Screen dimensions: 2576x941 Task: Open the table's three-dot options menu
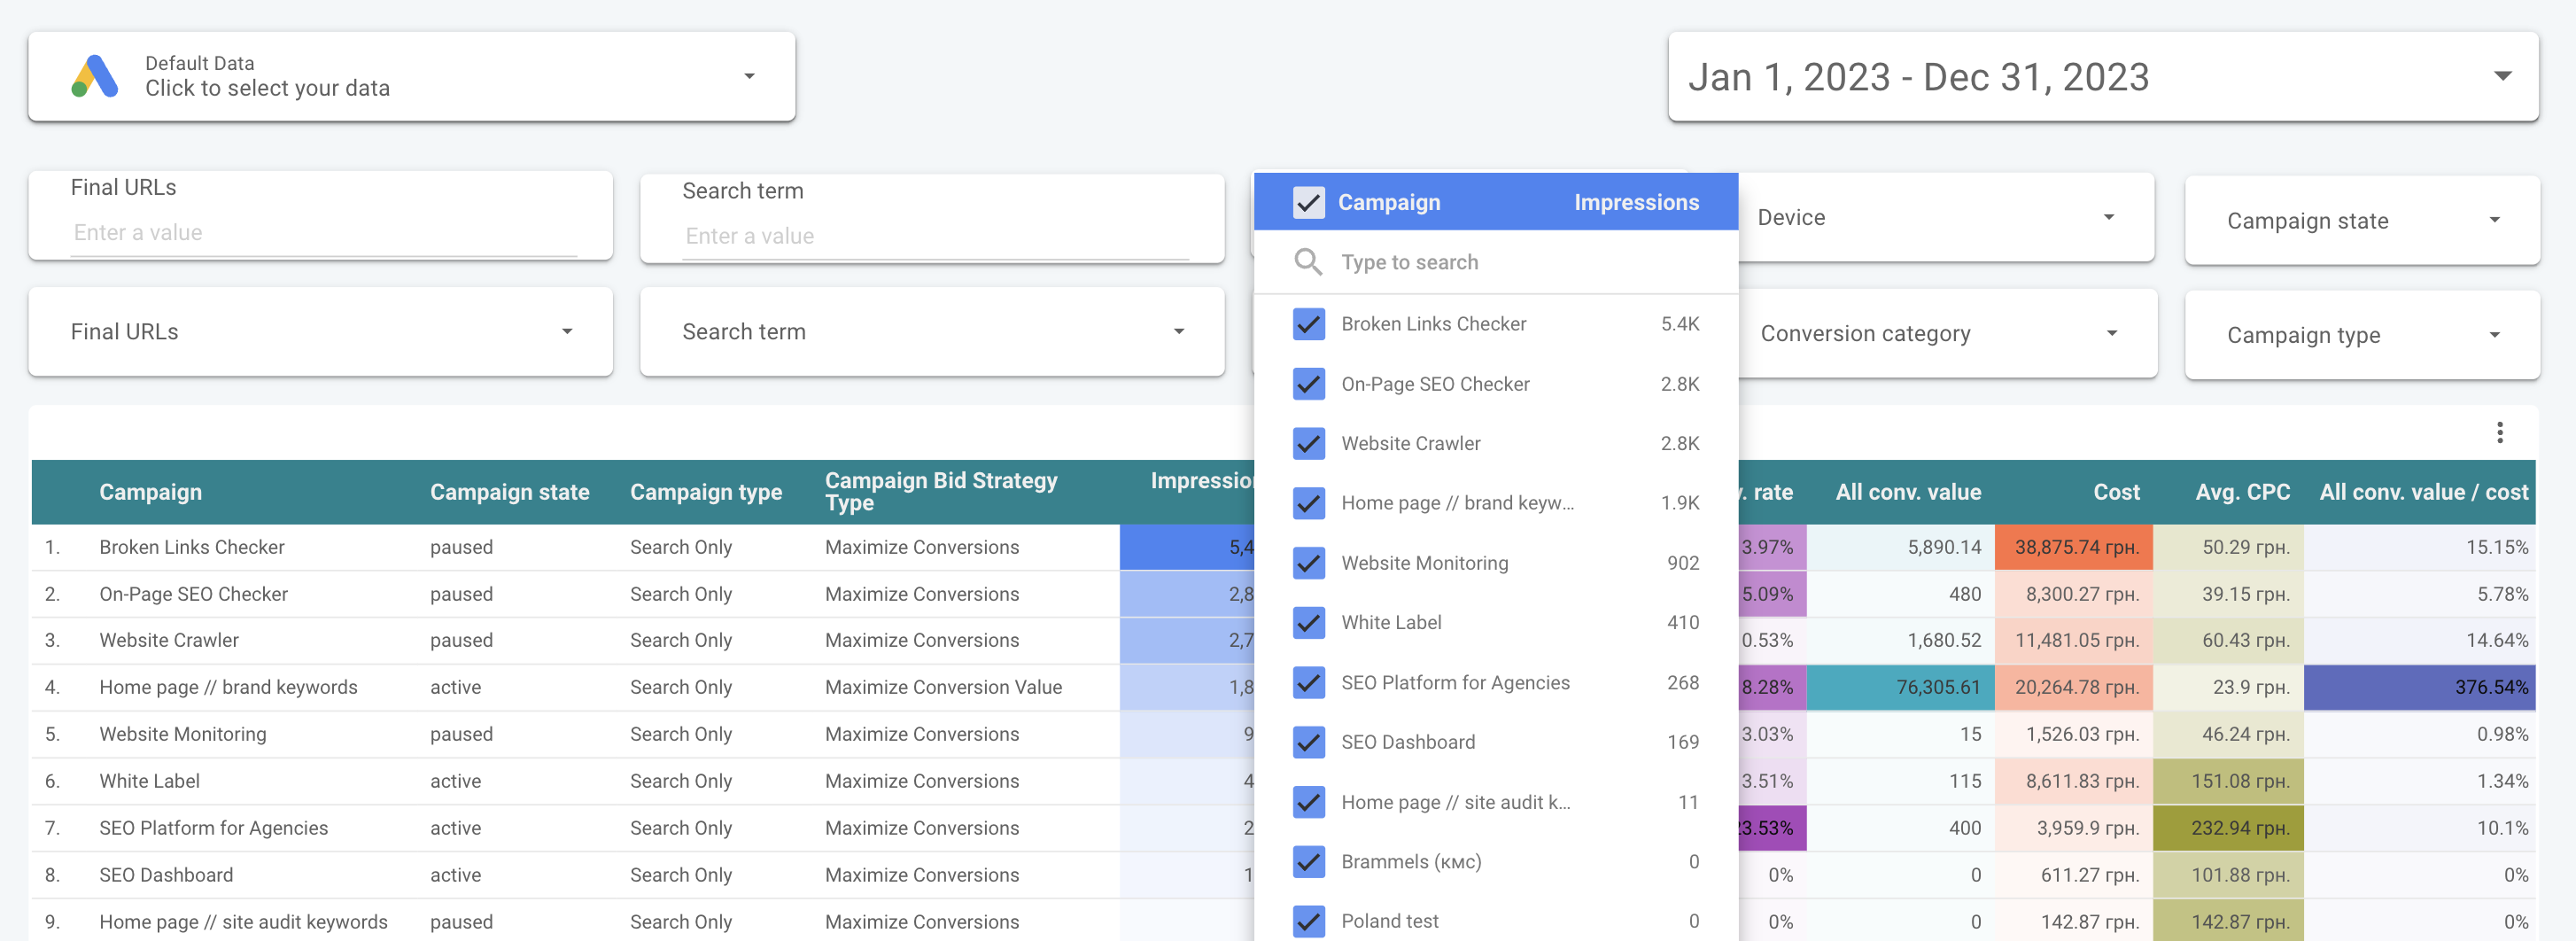point(2499,433)
